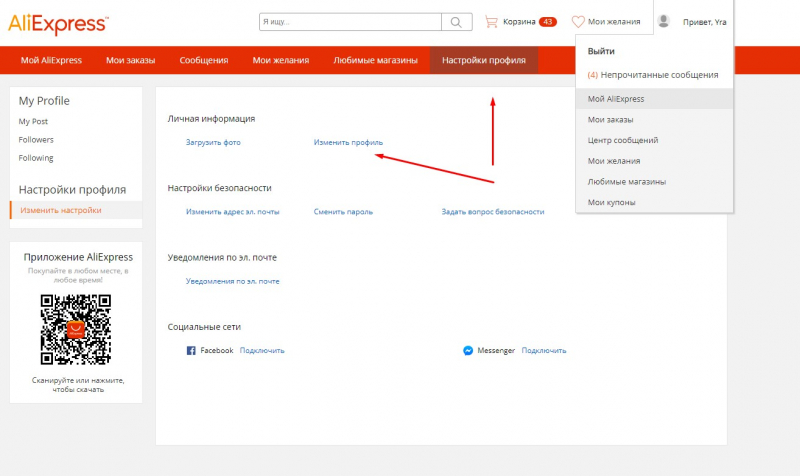Open the Любимые магазины navigation tab
This screenshot has height=476, width=800.
376,60
